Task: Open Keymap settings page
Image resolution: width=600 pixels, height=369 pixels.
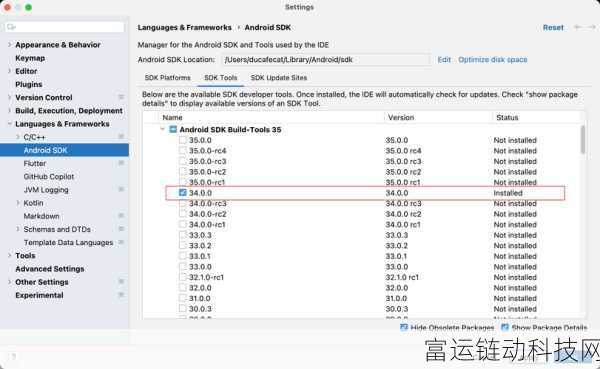Action: [x=30, y=58]
